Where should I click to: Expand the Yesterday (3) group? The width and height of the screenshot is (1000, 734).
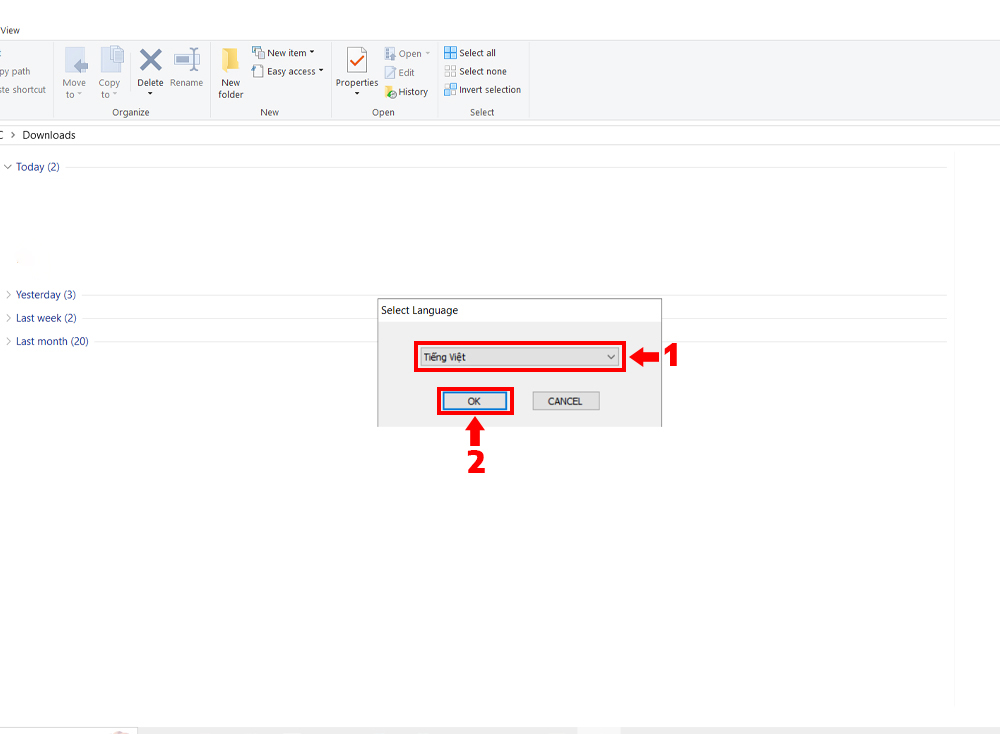click(8, 295)
